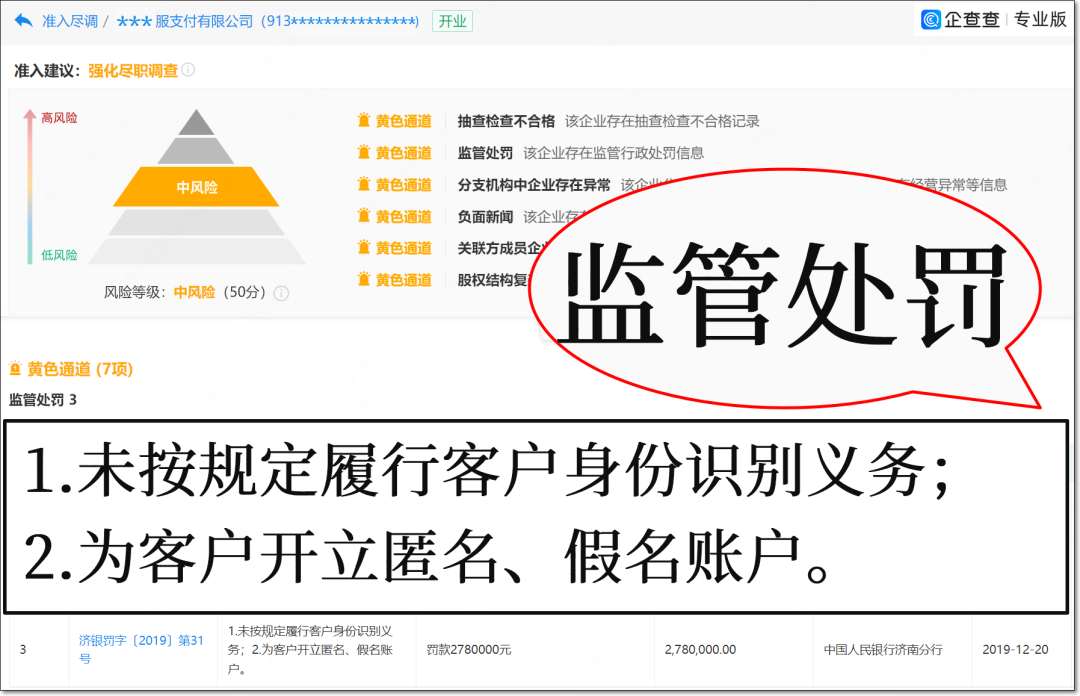Click the alarm bell icon beside 负面新闻
The image size is (1080, 696).
[x=364, y=215]
